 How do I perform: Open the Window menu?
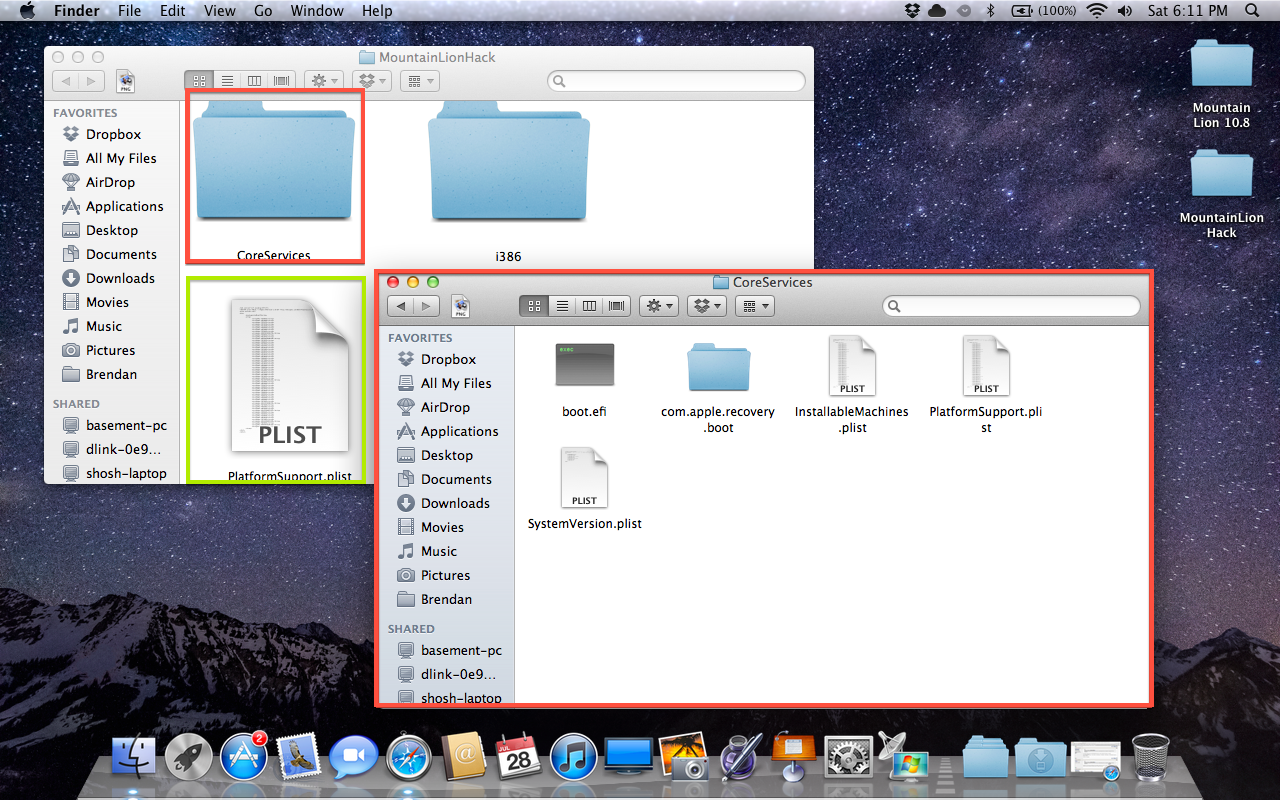(316, 11)
